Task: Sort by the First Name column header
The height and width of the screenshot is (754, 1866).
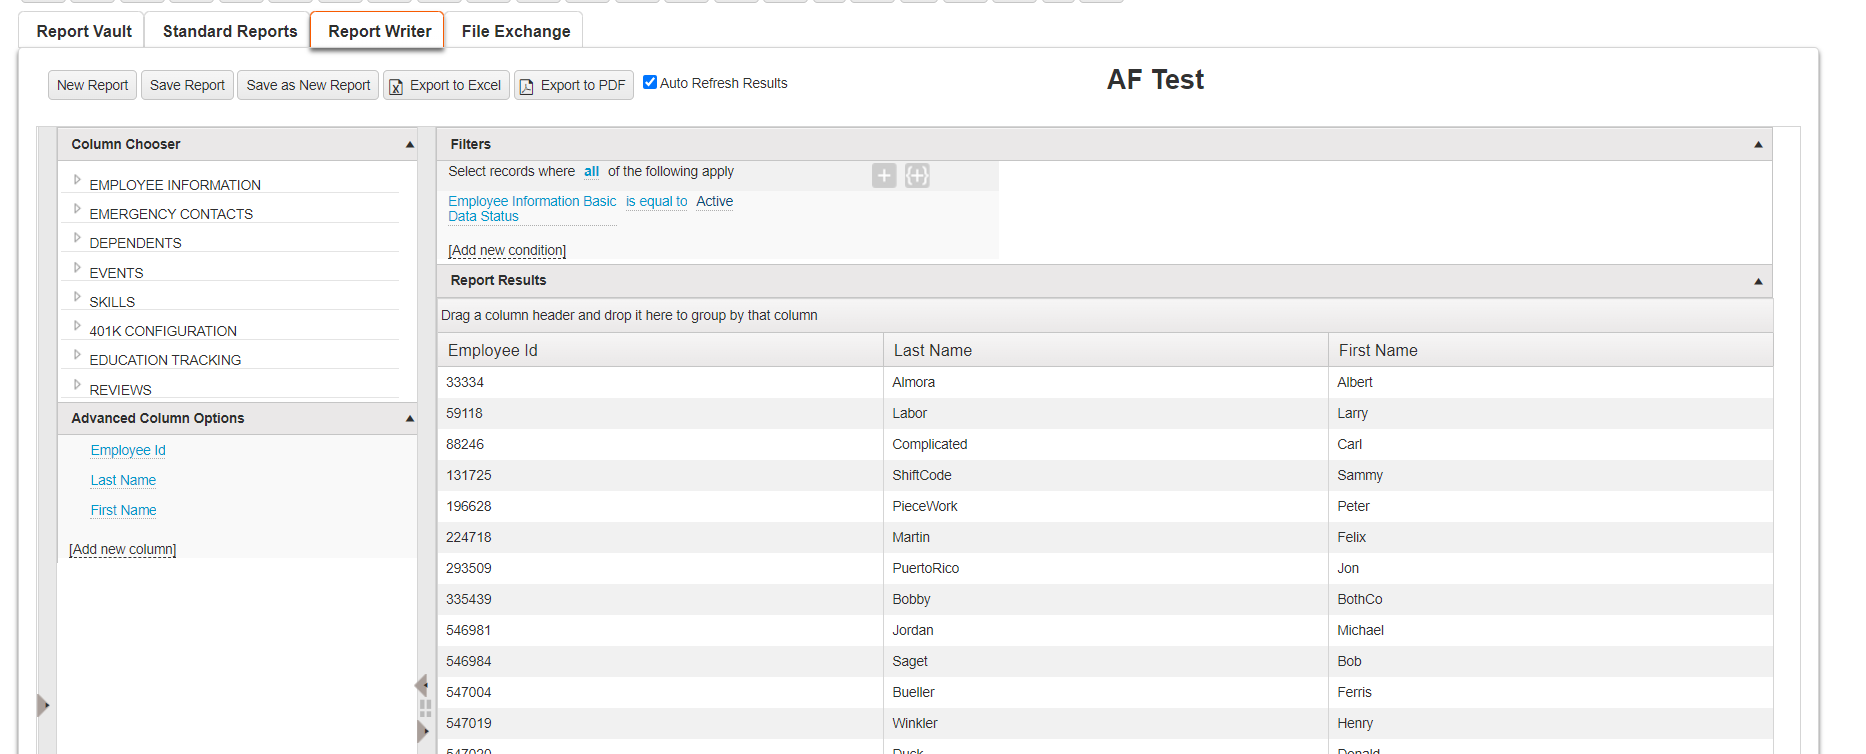Action: [x=1551, y=350]
